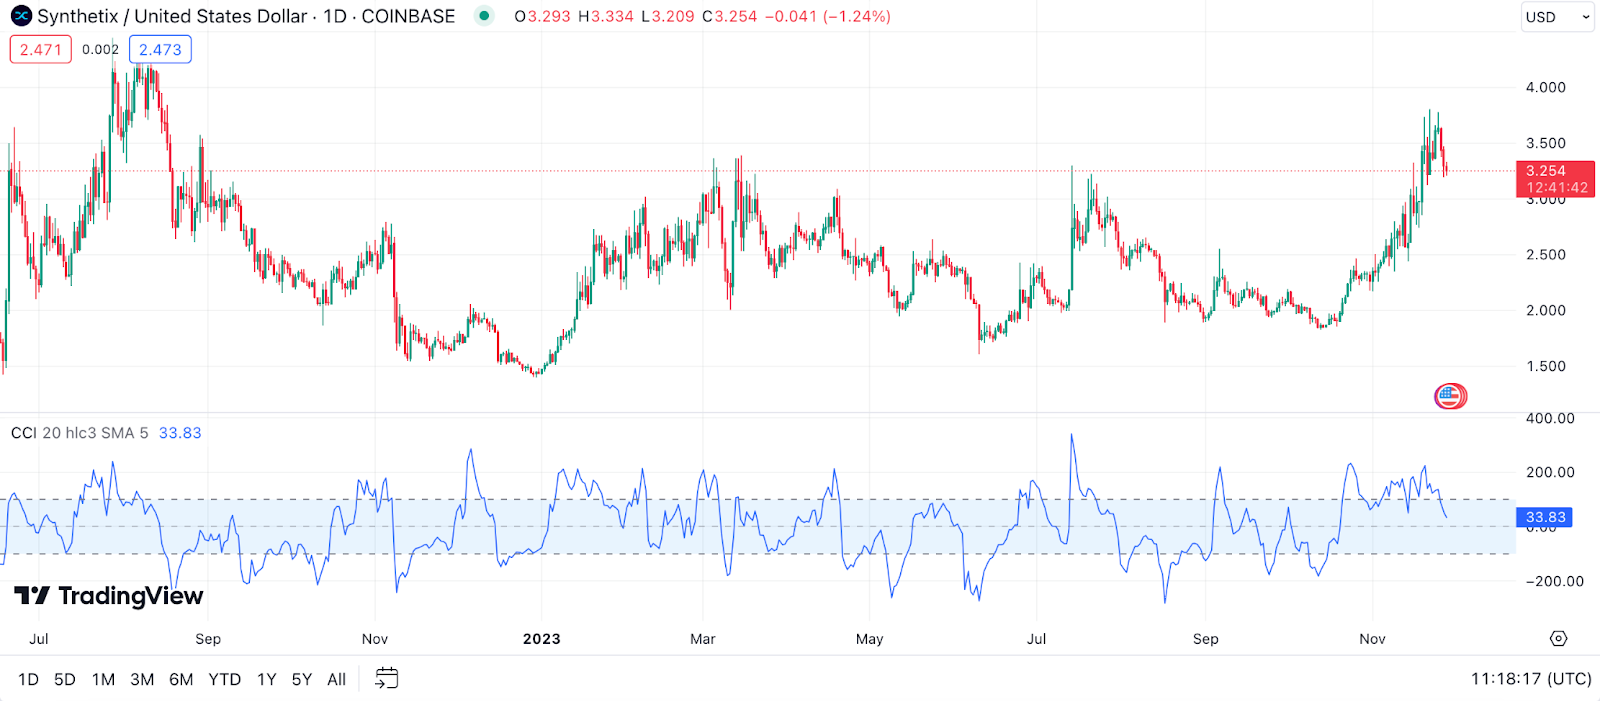Click the May label on time axis
1600x701 pixels.
coord(870,639)
